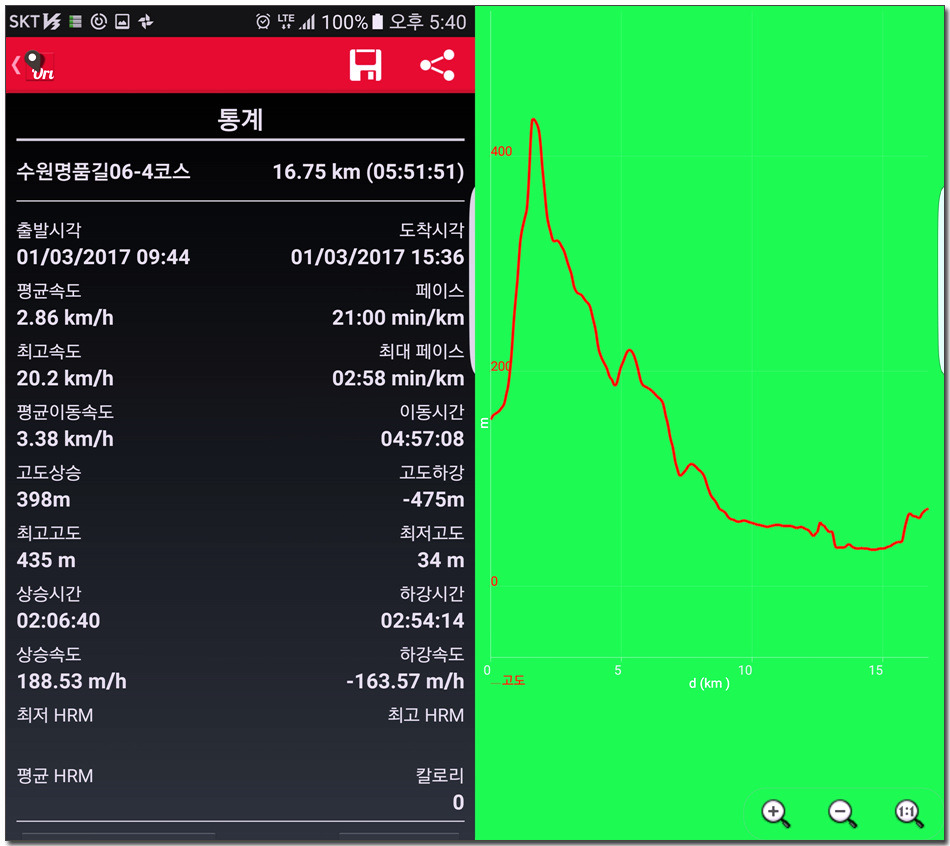Image resolution: width=950 pixels, height=846 pixels.
Task: Select start time 01/03/2017 09:44
Action: click(x=103, y=257)
